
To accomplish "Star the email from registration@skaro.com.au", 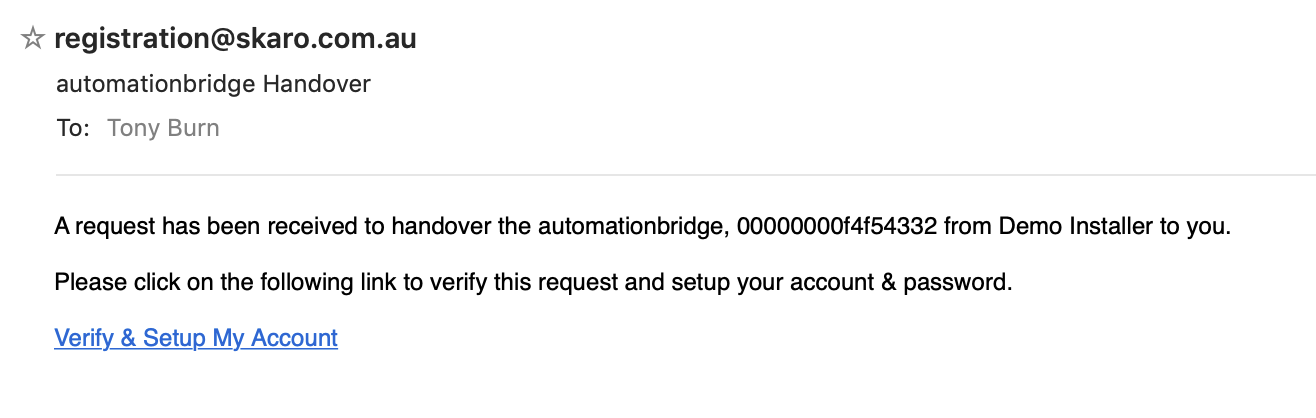I will [x=32, y=39].
